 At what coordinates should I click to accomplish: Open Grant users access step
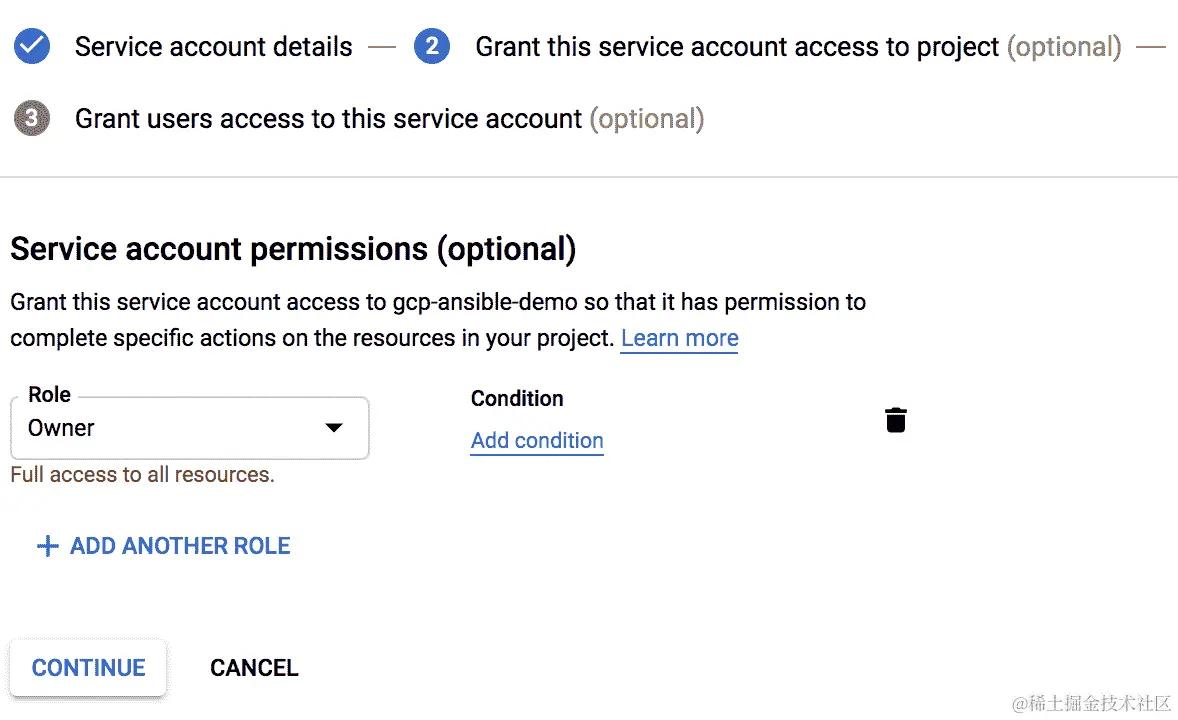[389, 119]
